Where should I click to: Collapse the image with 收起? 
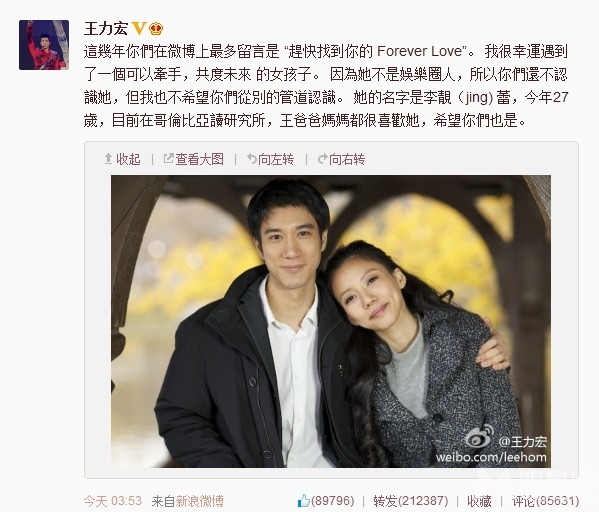(128, 159)
